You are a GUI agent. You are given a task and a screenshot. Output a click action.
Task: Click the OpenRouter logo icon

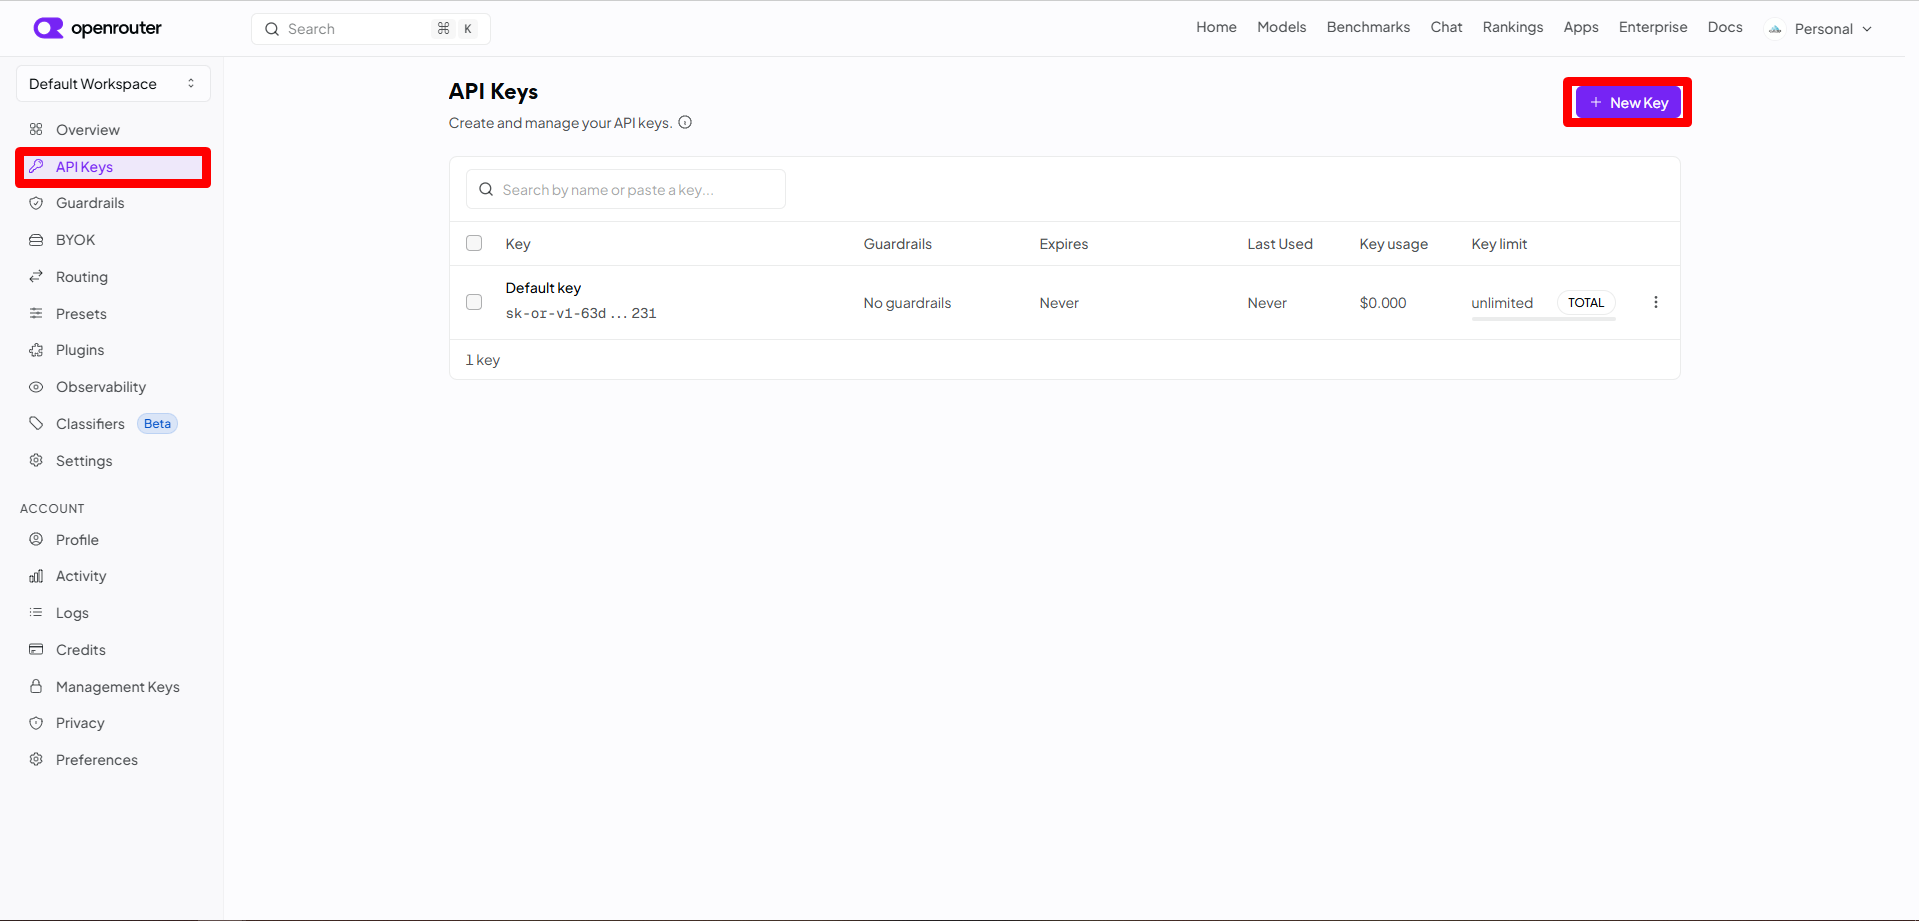48,28
